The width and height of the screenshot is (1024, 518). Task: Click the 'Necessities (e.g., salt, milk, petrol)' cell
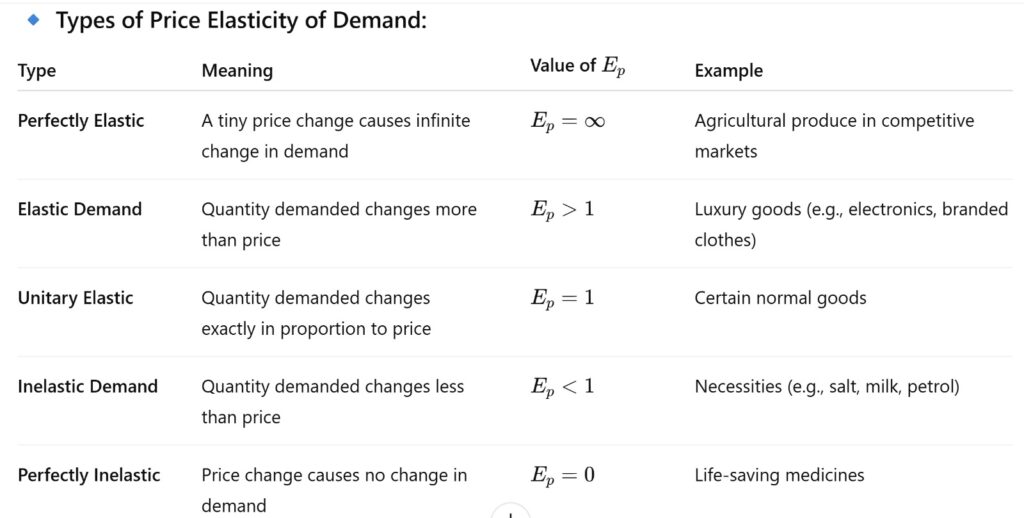click(826, 386)
